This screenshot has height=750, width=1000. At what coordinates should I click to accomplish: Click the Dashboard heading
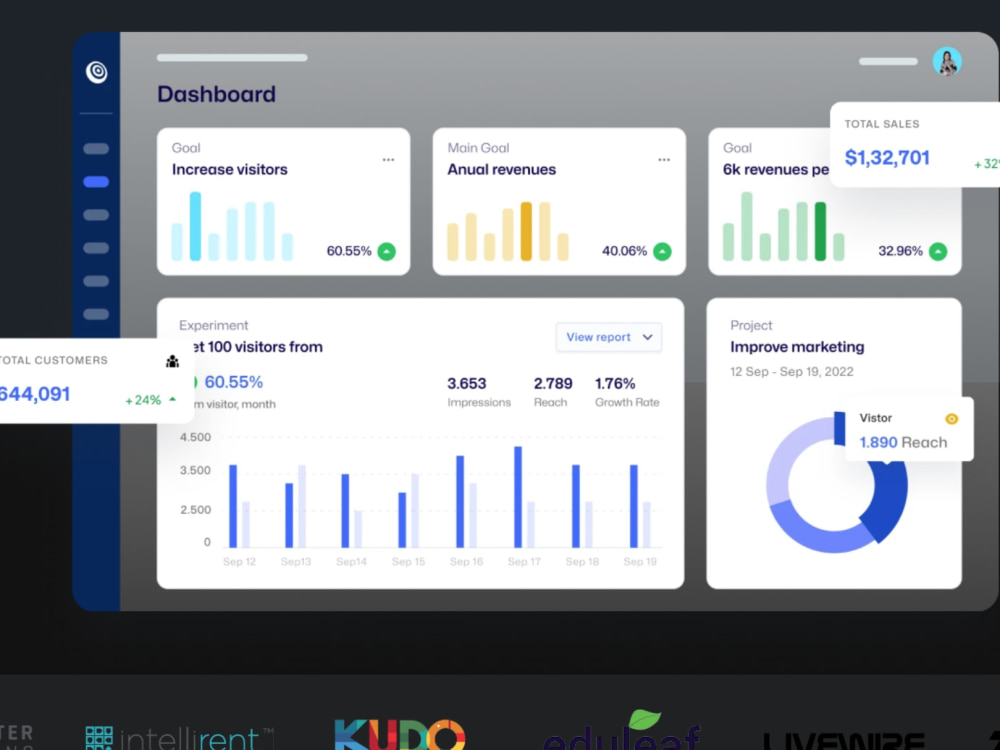coord(217,94)
